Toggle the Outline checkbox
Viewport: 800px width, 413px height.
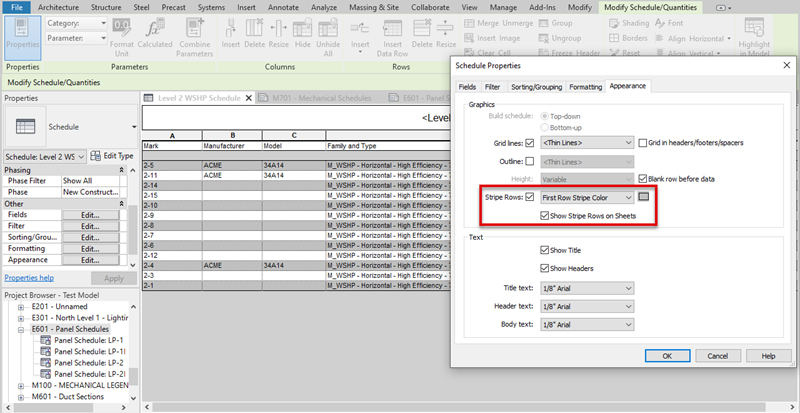(529, 161)
